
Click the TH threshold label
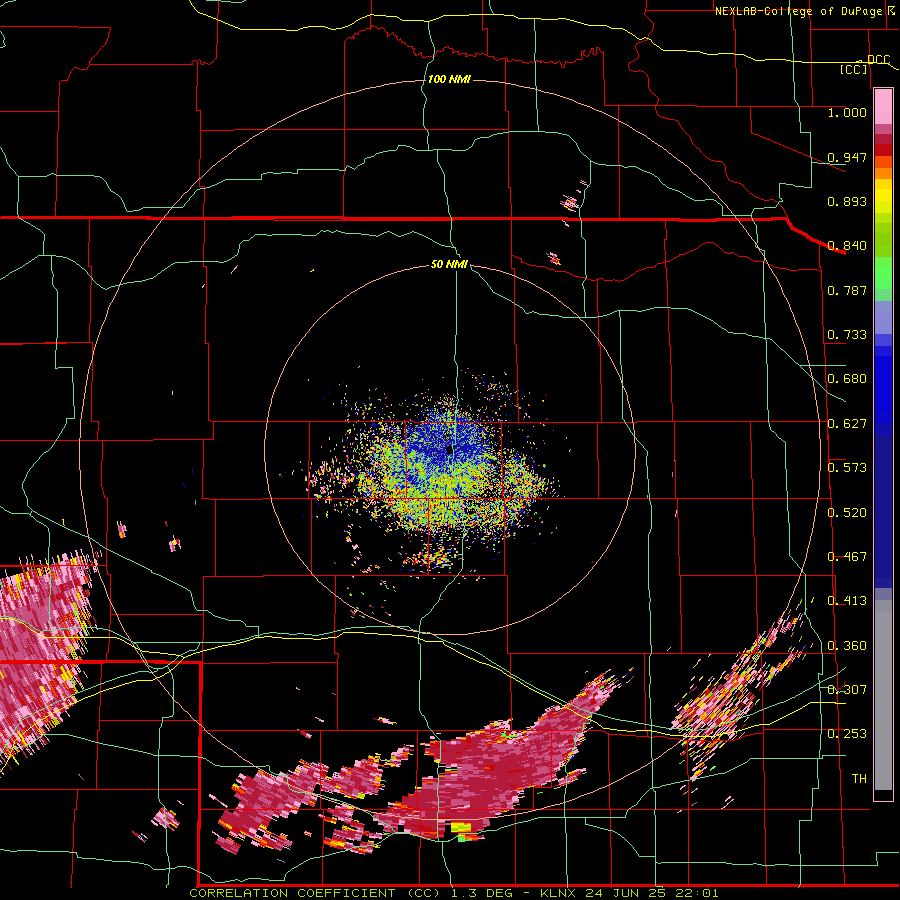pyautogui.click(x=859, y=778)
